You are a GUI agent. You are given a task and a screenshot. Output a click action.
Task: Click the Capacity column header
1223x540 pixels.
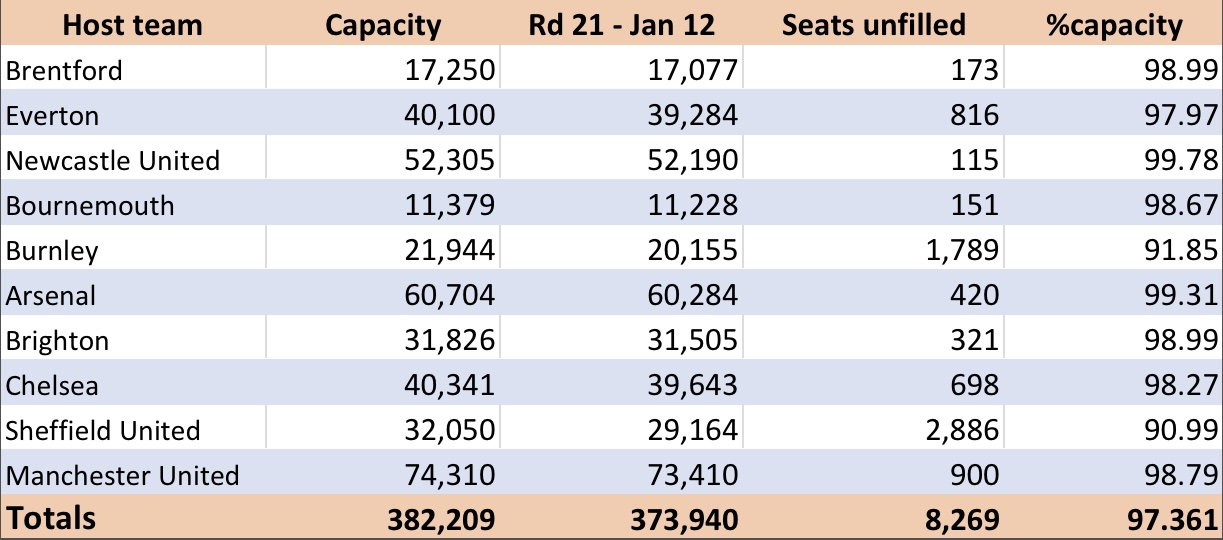pos(383,25)
